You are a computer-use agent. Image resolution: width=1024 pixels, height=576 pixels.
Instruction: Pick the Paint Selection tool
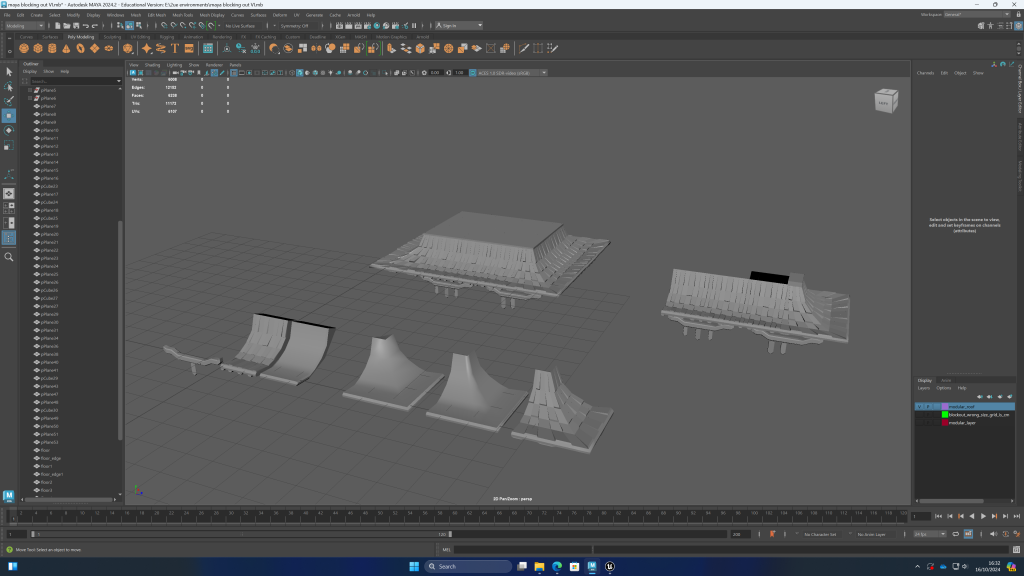click(9, 100)
